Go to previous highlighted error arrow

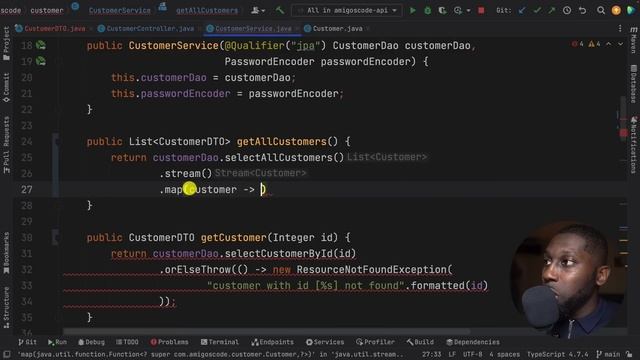(x=609, y=44)
